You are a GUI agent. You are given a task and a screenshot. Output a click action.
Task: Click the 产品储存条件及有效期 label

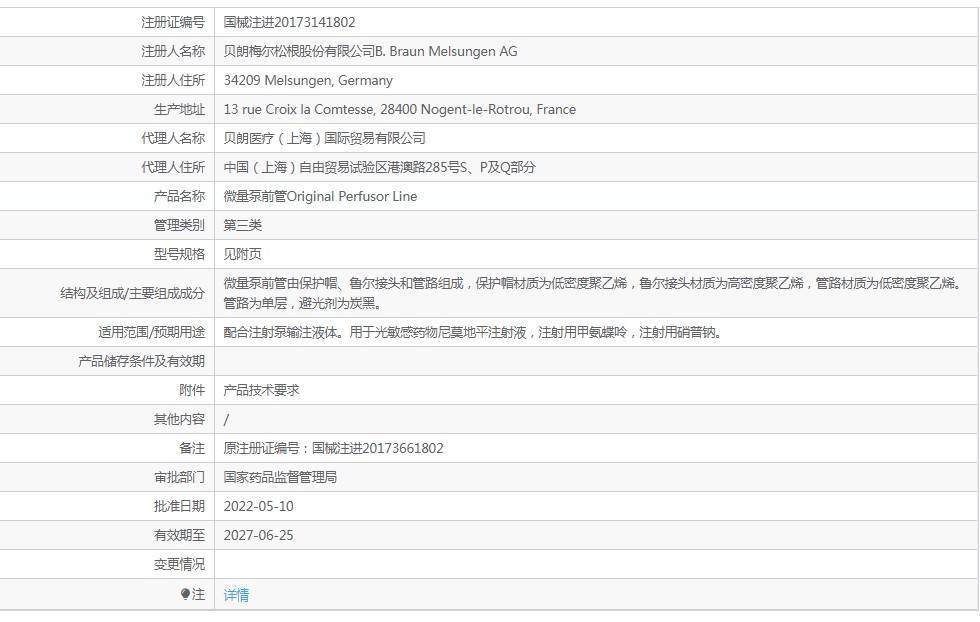click(141, 361)
